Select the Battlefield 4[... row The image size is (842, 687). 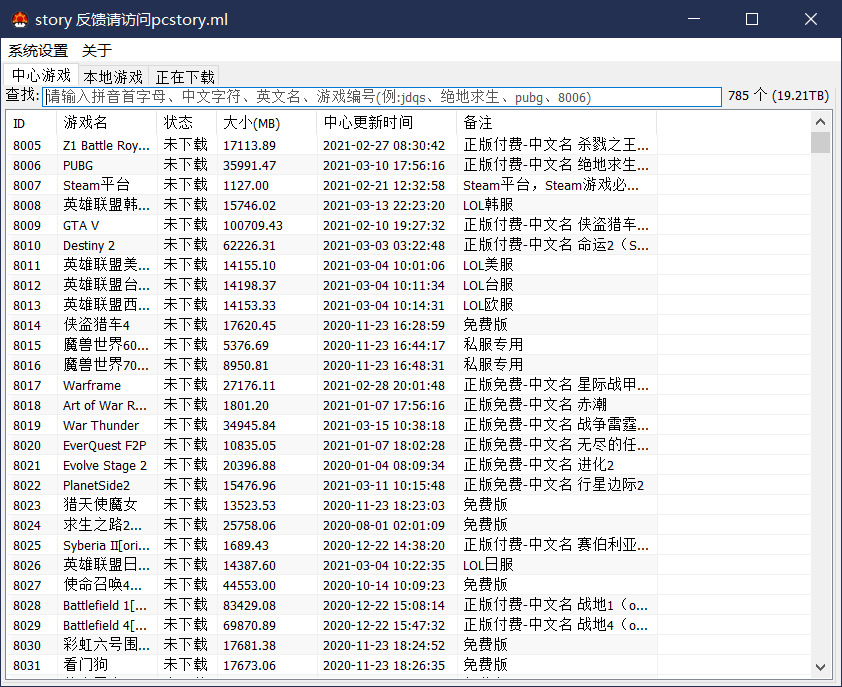click(x=332, y=625)
